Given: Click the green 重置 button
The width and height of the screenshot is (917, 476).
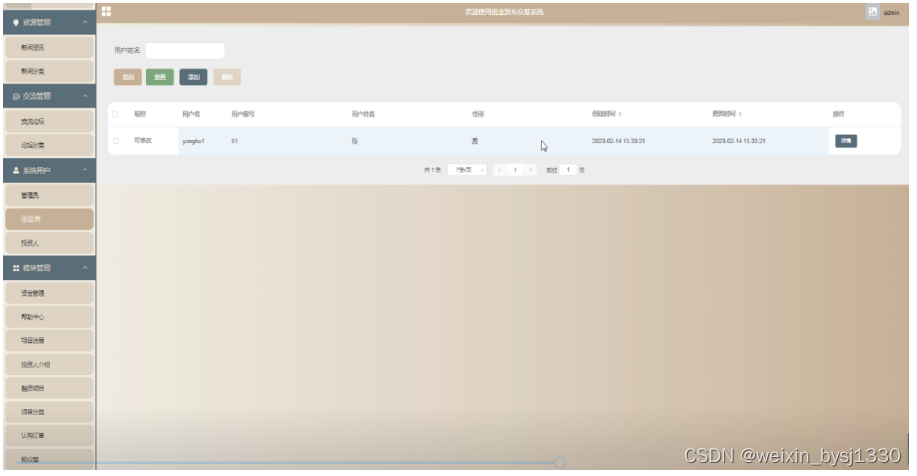Looking at the screenshot, I should pos(160,77).
